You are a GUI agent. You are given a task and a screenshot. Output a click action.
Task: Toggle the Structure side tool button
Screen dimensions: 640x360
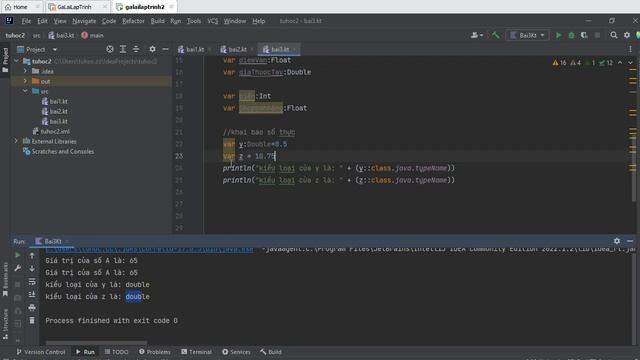[x=5, y=324]
